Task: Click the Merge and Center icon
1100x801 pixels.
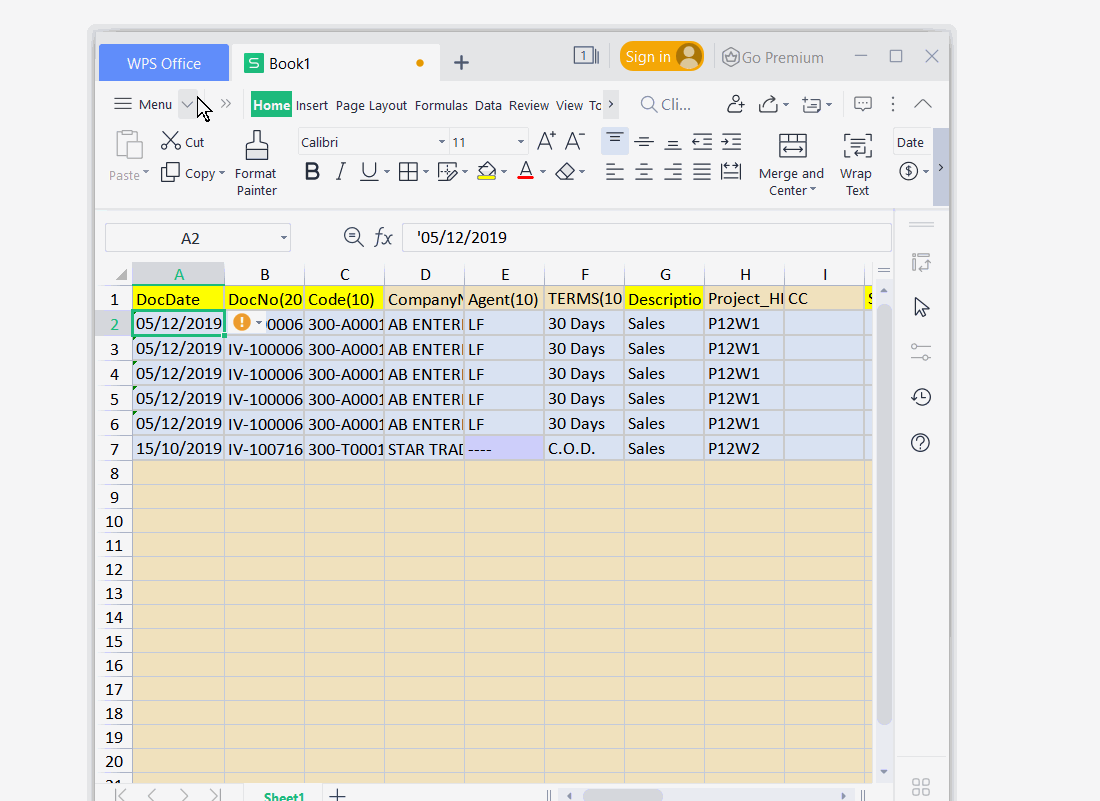Action: coord(792,146)
